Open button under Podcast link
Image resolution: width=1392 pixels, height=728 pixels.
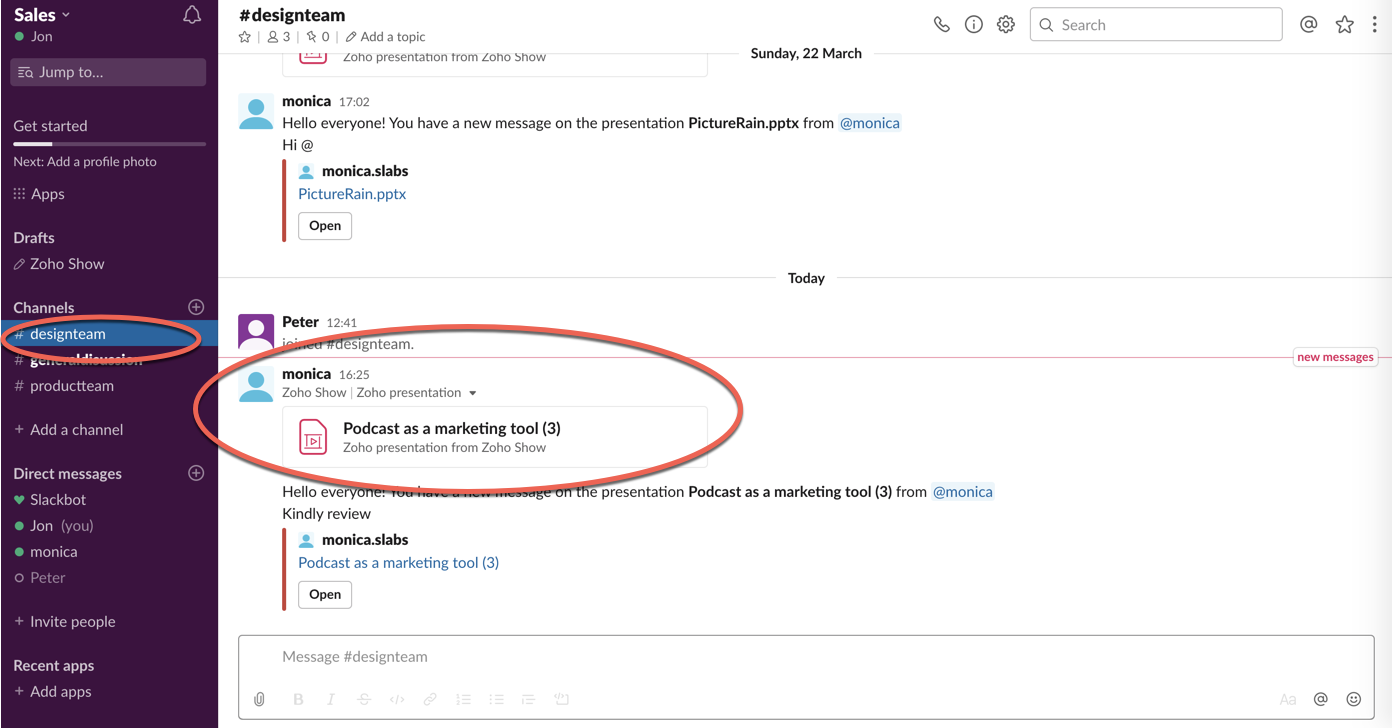pyautogui.click(x=325, y=595)
